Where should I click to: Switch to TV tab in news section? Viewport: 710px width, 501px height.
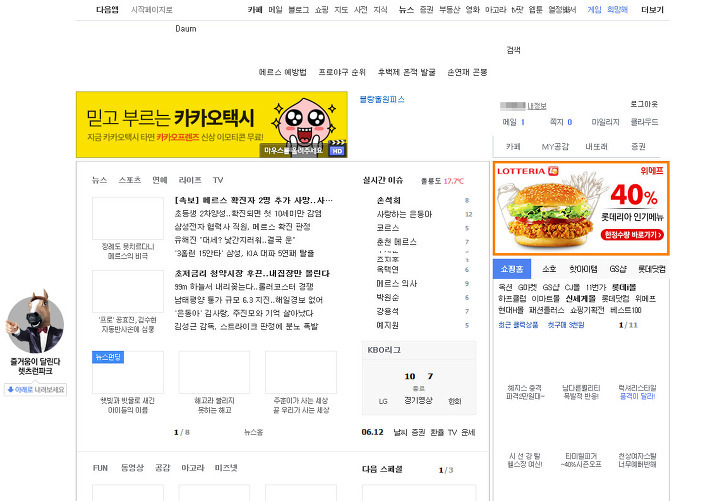tap(218, 180)
